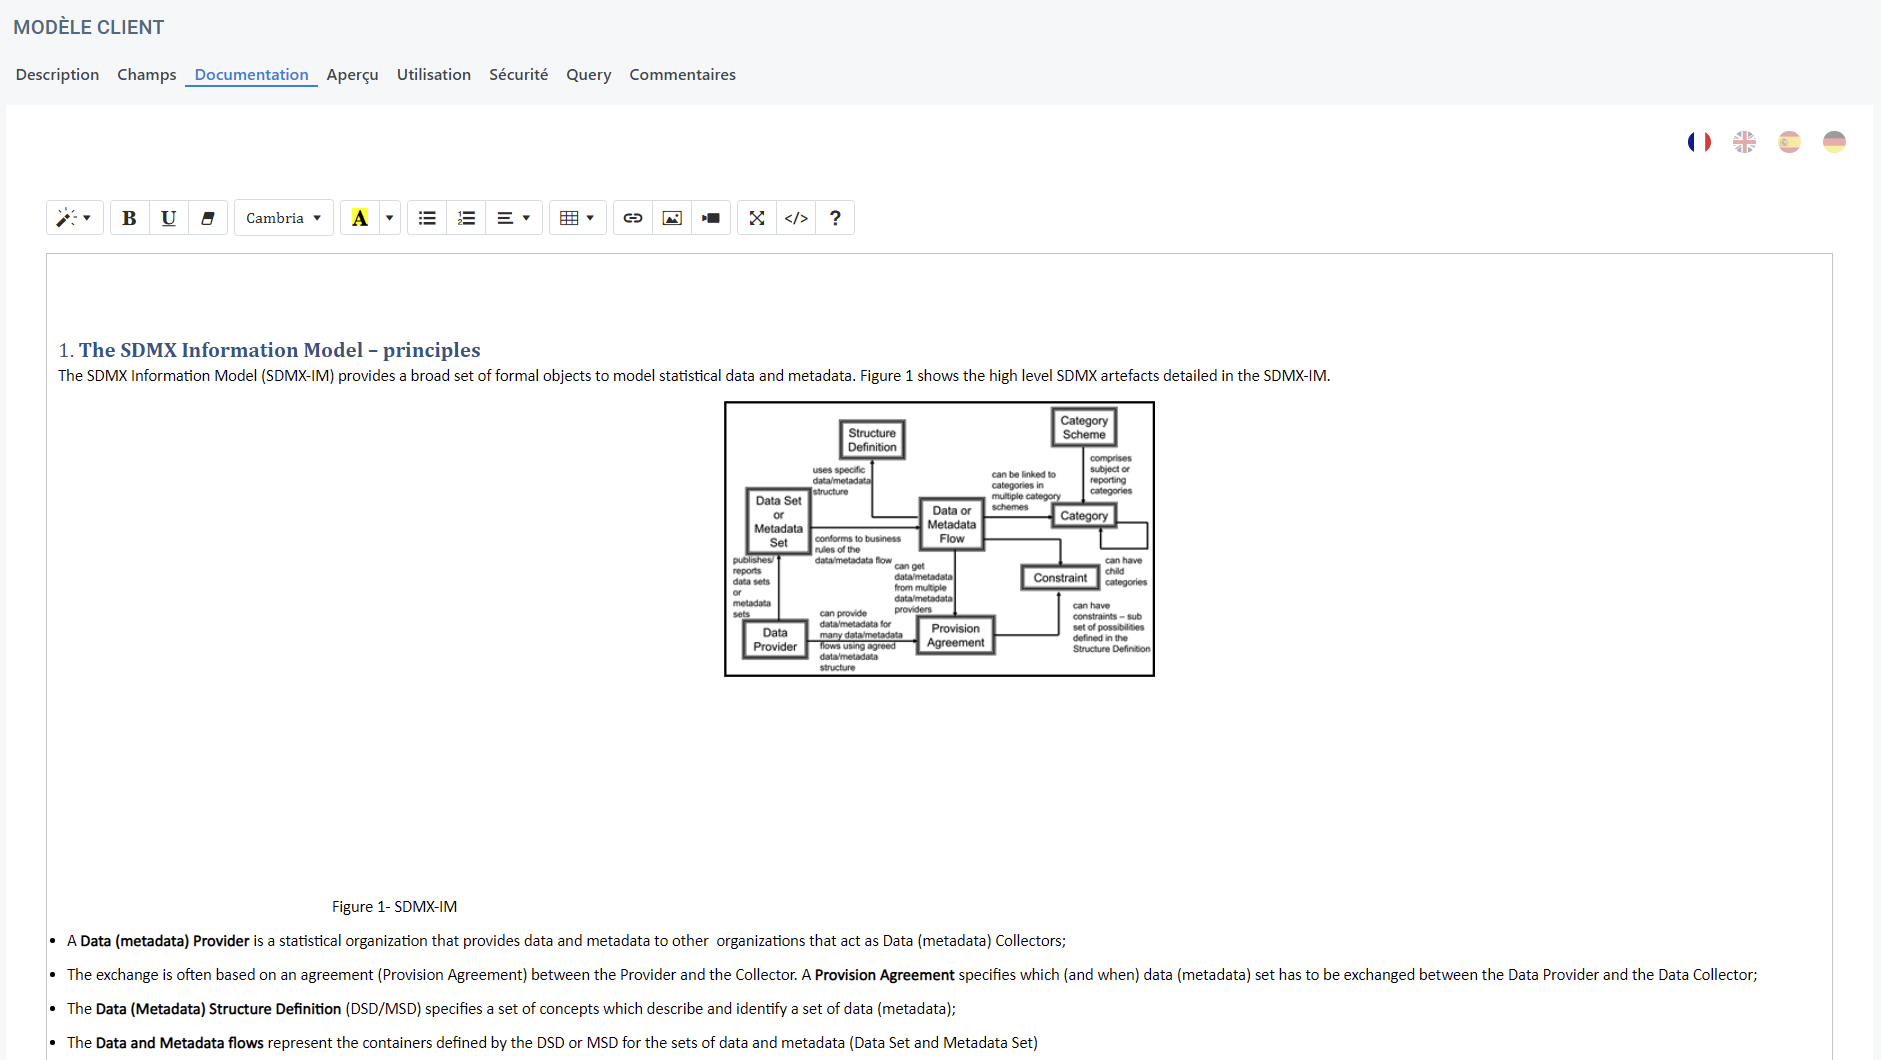Toggle fullscreen editor mode

[757, 218]
